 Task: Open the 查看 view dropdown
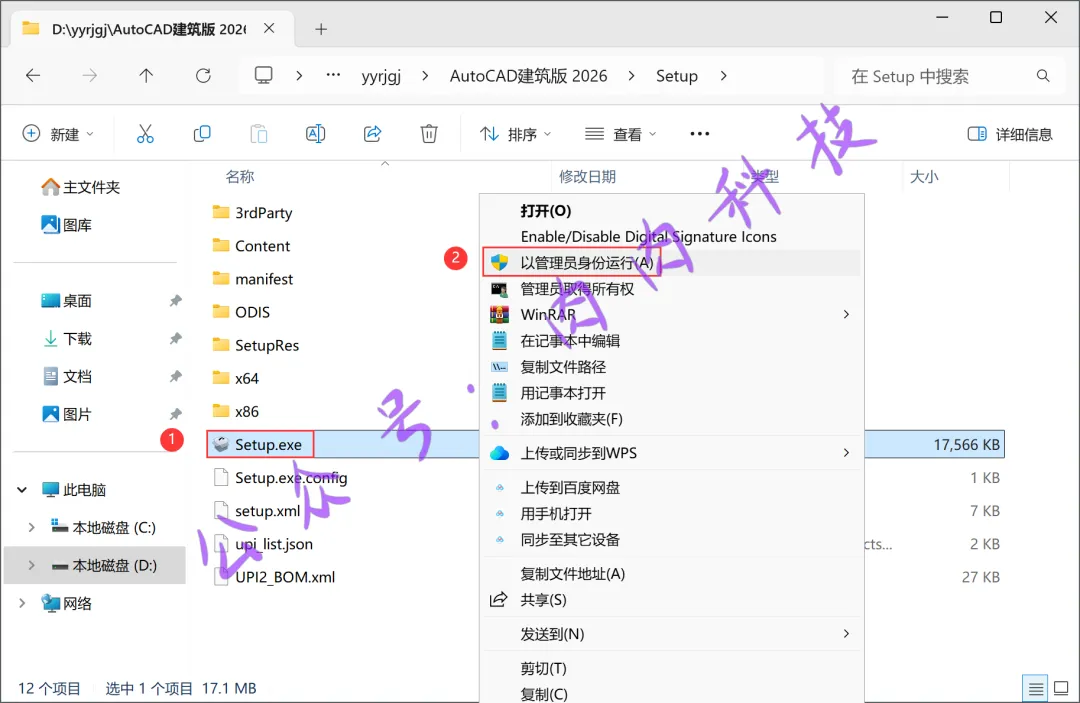[620, 134]
